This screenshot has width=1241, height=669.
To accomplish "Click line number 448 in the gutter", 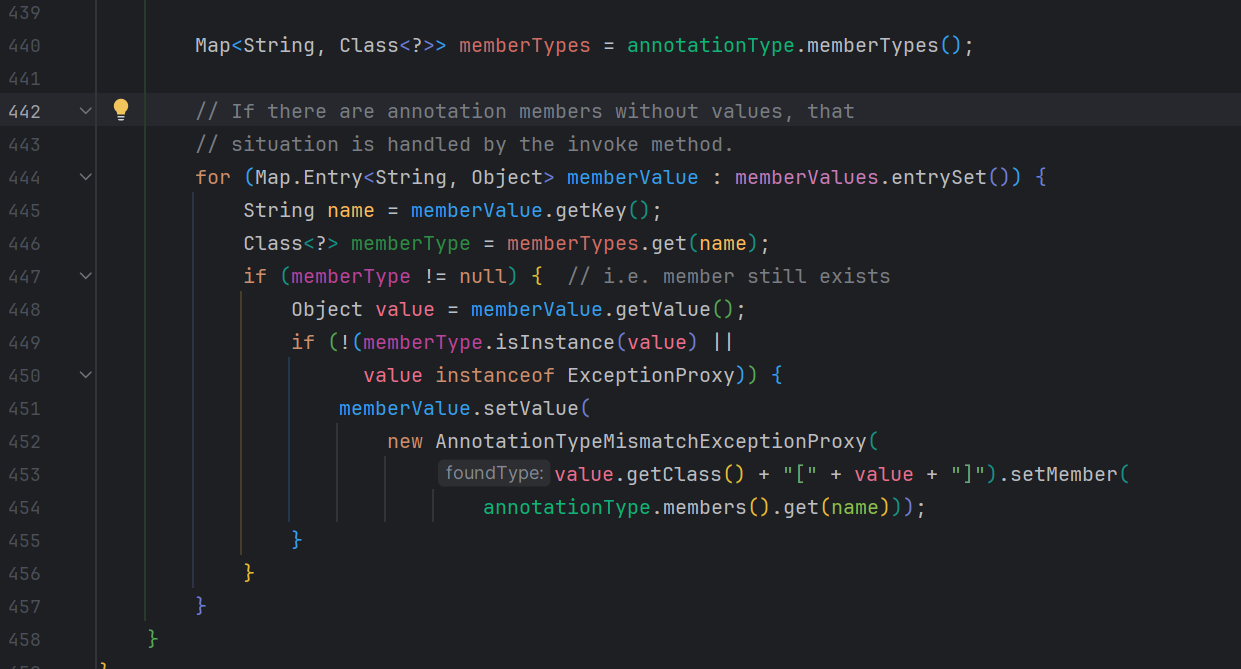I will (x=24, y=309).
